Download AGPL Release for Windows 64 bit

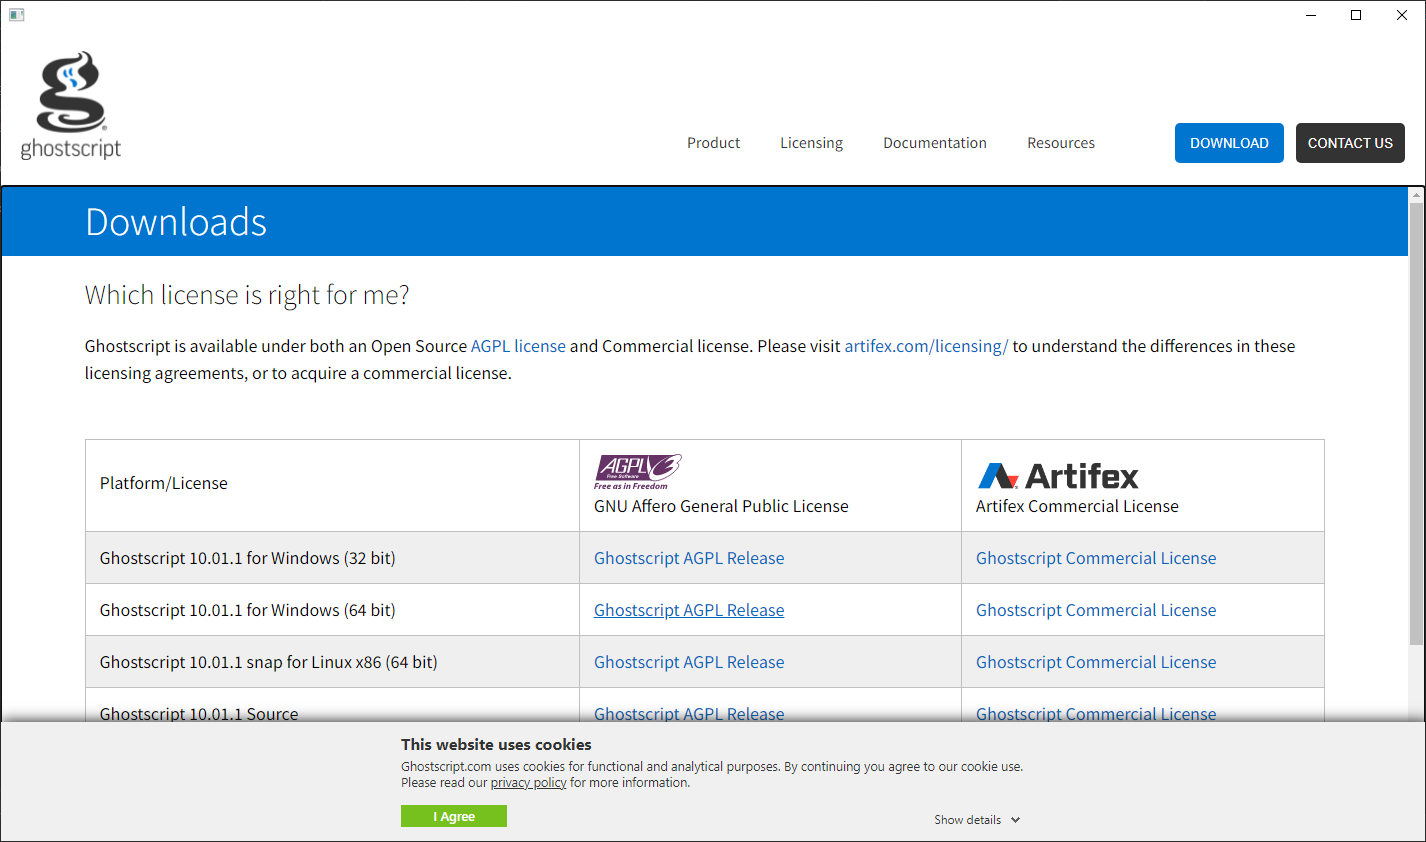(x=688, y=609)
